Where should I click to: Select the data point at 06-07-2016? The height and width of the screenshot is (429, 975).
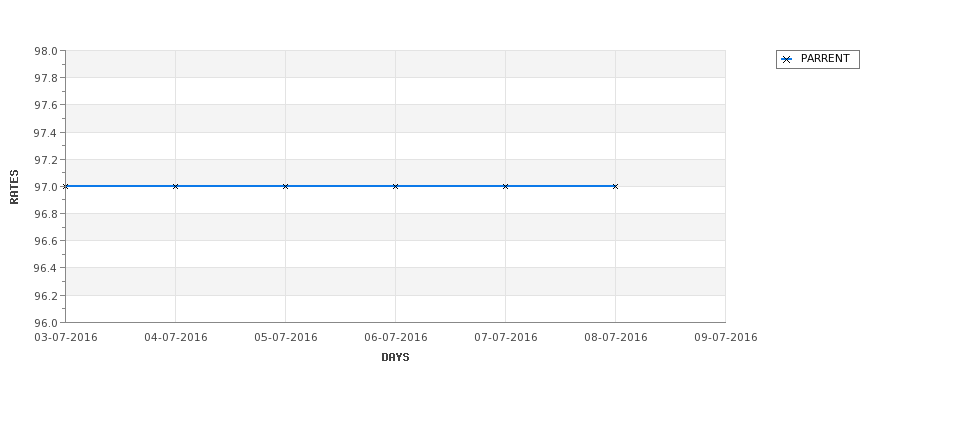pyautogui.click(x=395, y=187)
